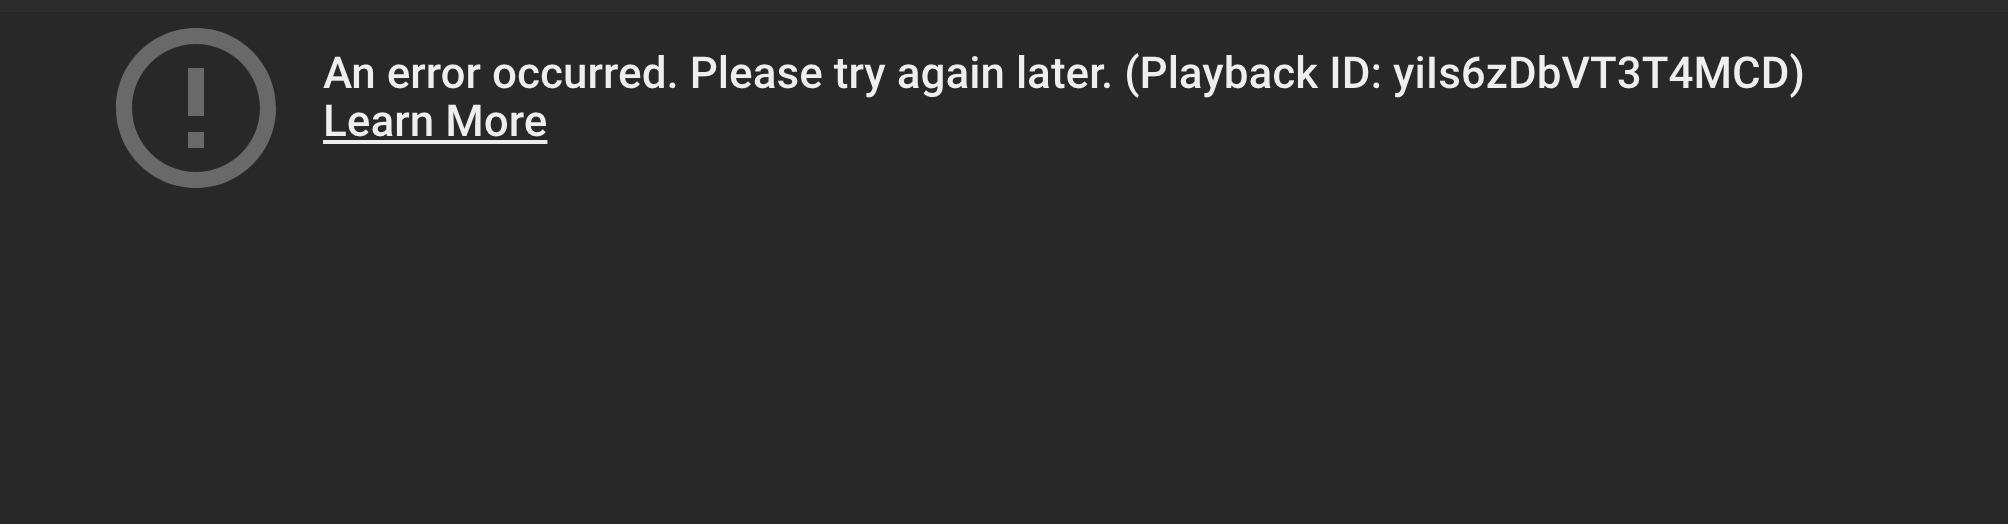
Task: Select the exclamation mark inside the circle
Action: [x=196, y=108]
